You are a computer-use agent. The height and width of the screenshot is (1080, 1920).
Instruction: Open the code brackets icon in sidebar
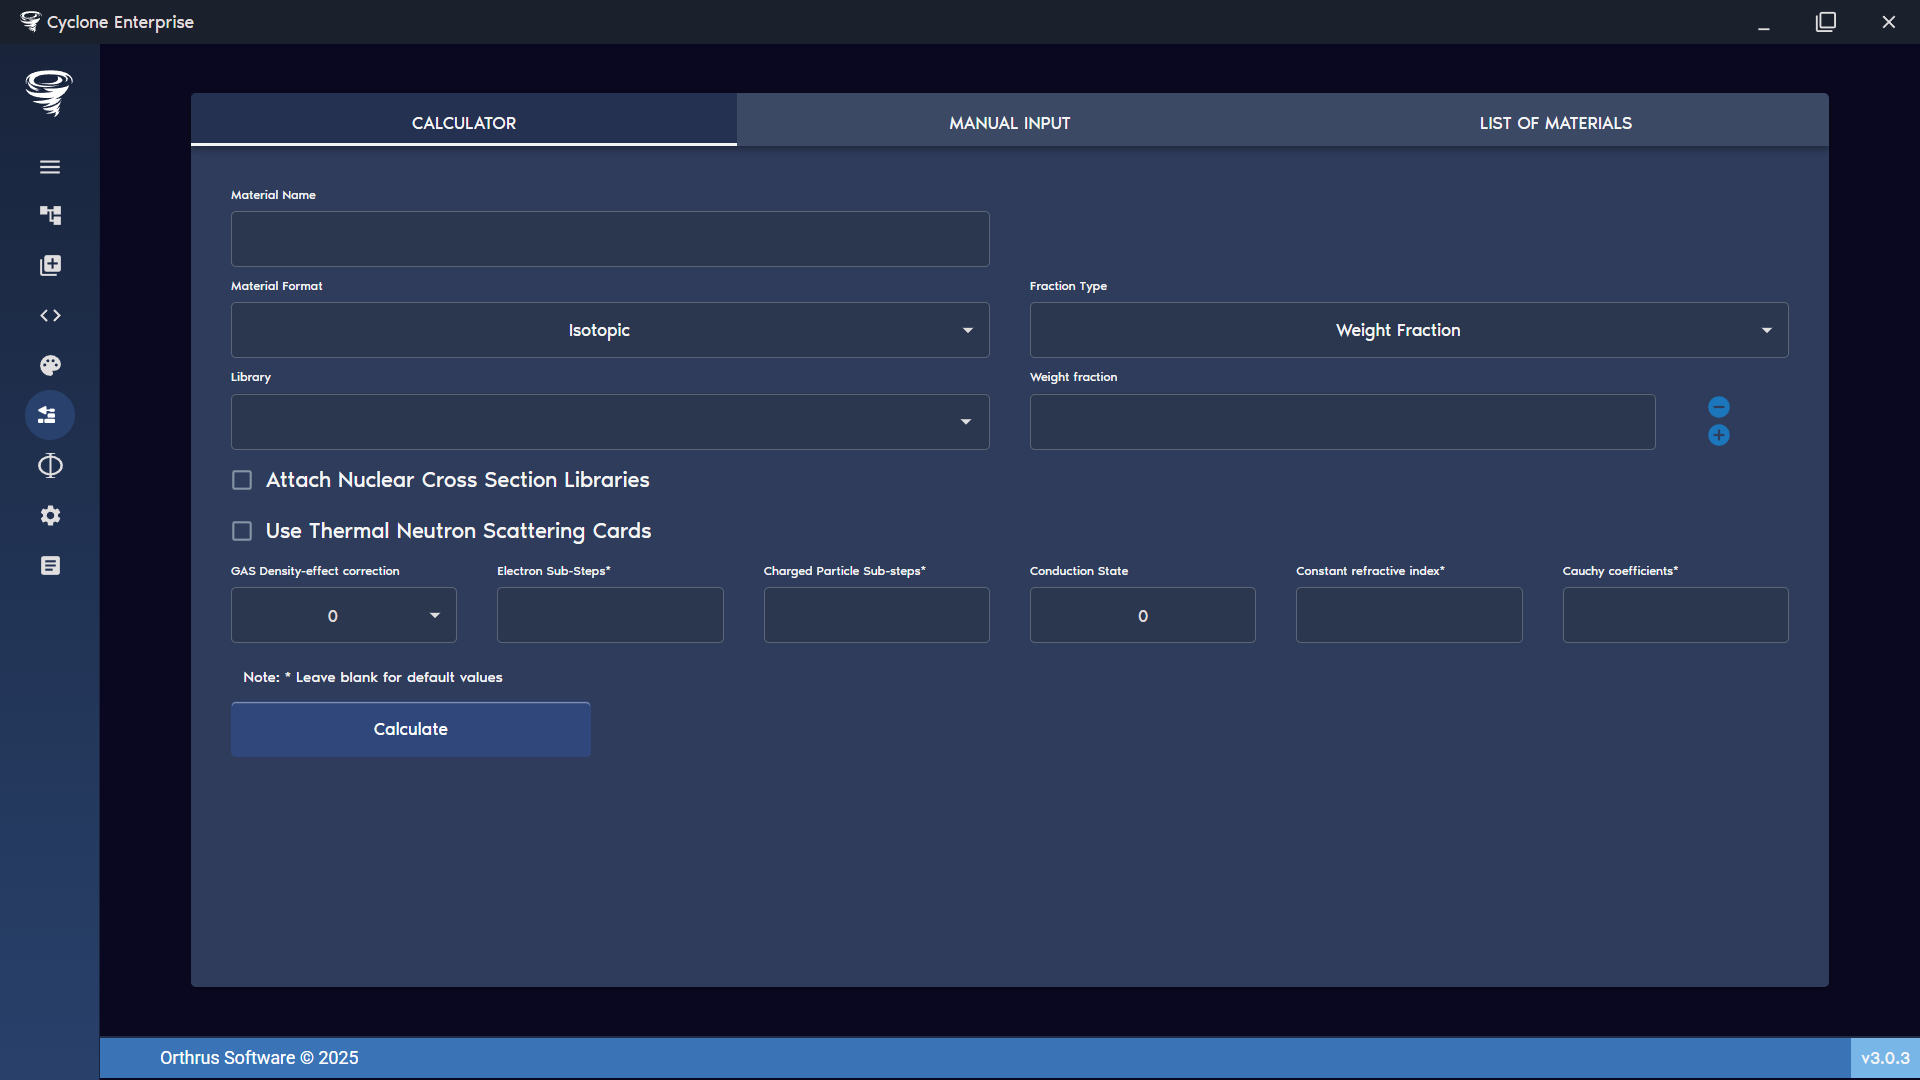point(50,315)
